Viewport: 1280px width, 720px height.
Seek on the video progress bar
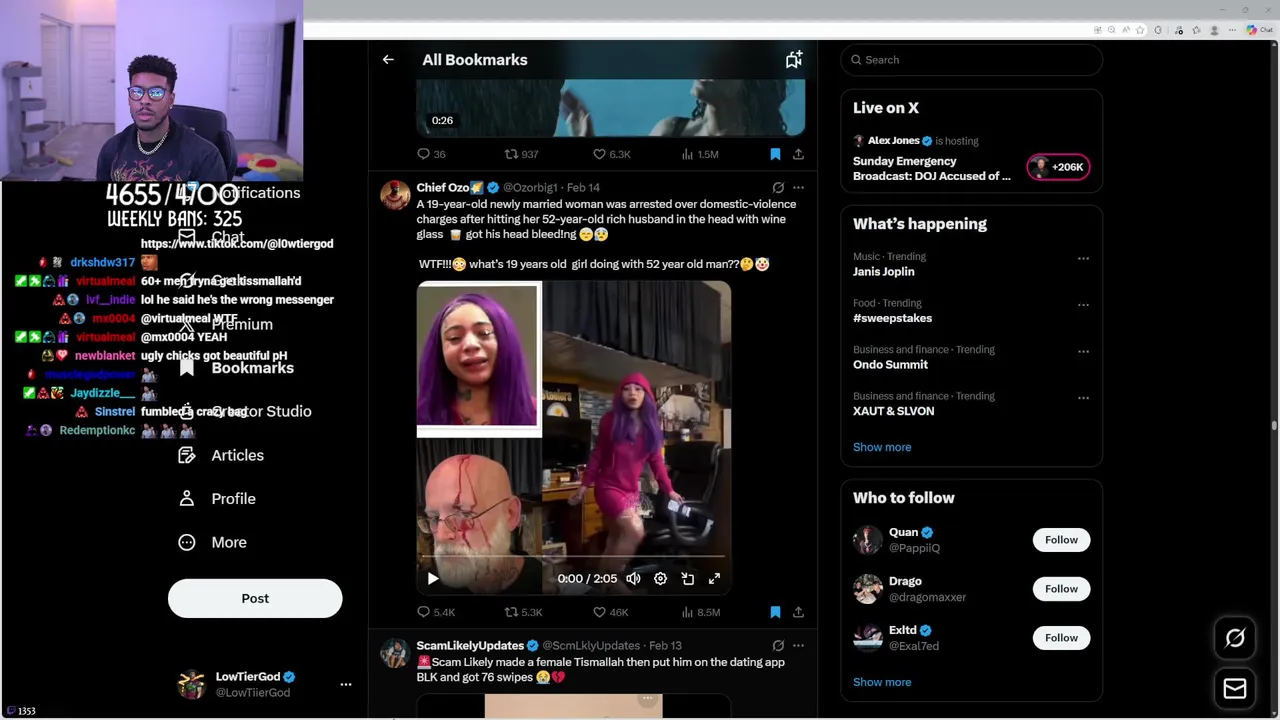pyautogui.click(x=573, y=556)
